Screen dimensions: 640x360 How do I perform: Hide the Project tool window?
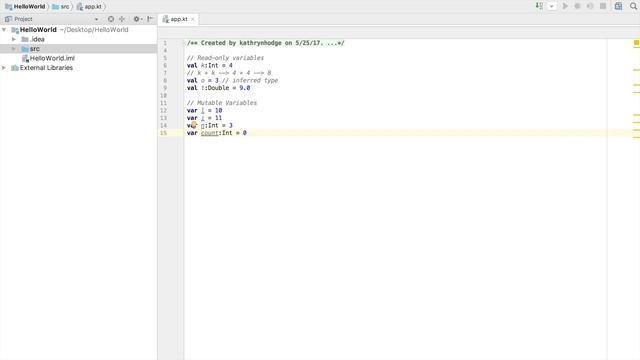click(150, 19)
